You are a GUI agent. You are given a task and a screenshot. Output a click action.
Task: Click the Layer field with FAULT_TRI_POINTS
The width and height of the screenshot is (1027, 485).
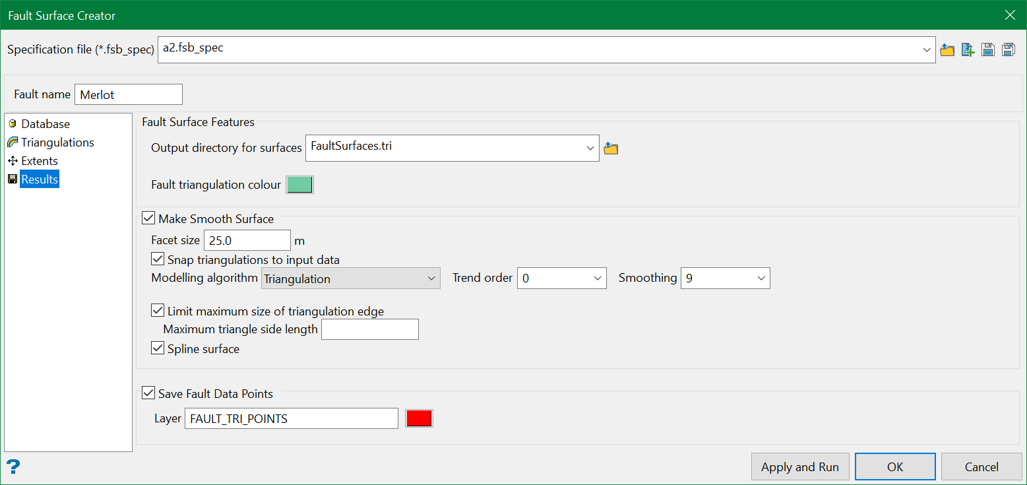292,418
